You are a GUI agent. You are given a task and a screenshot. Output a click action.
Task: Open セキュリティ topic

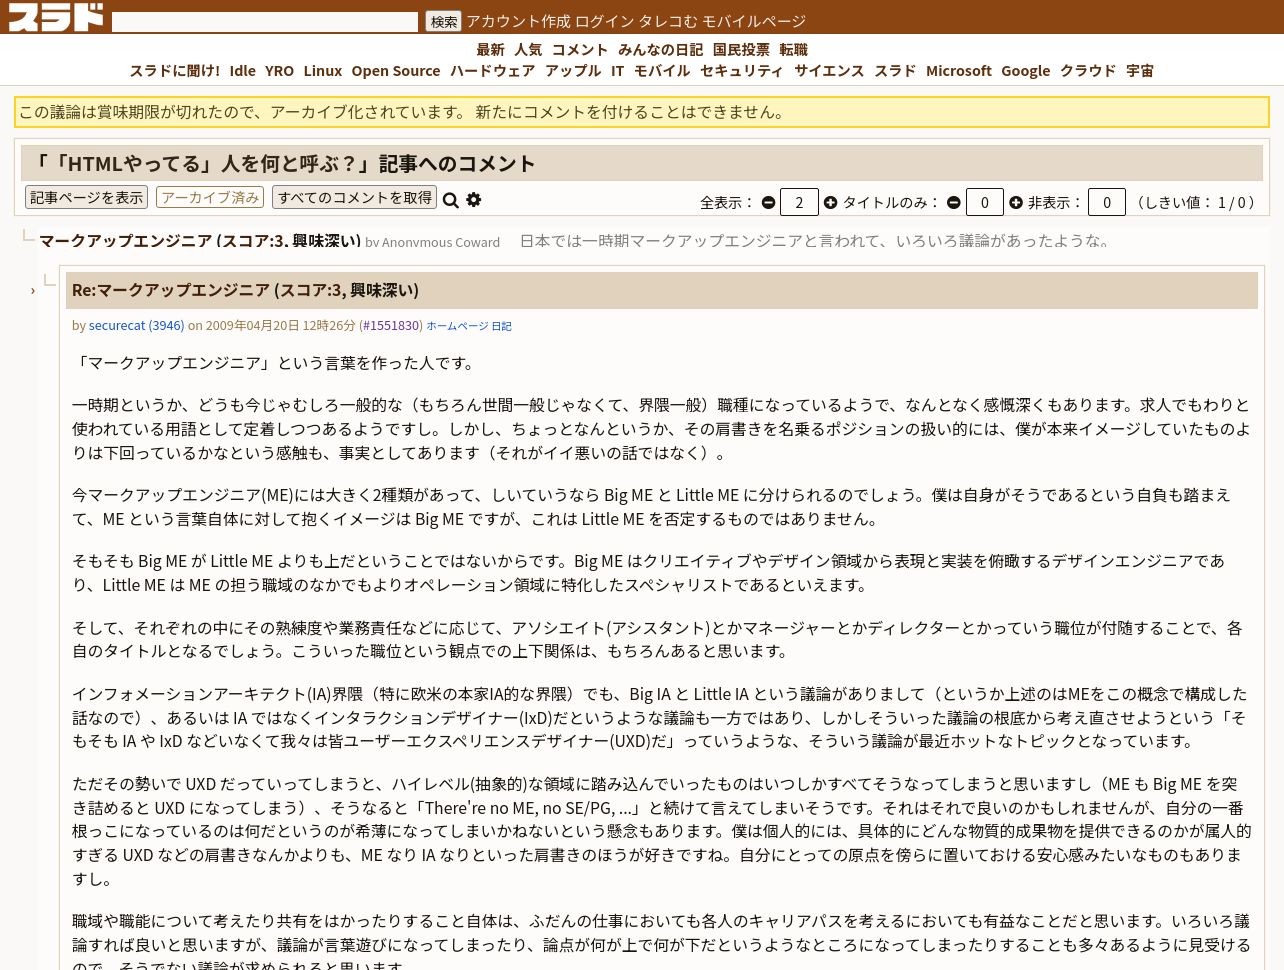click(x=742, y=70)
